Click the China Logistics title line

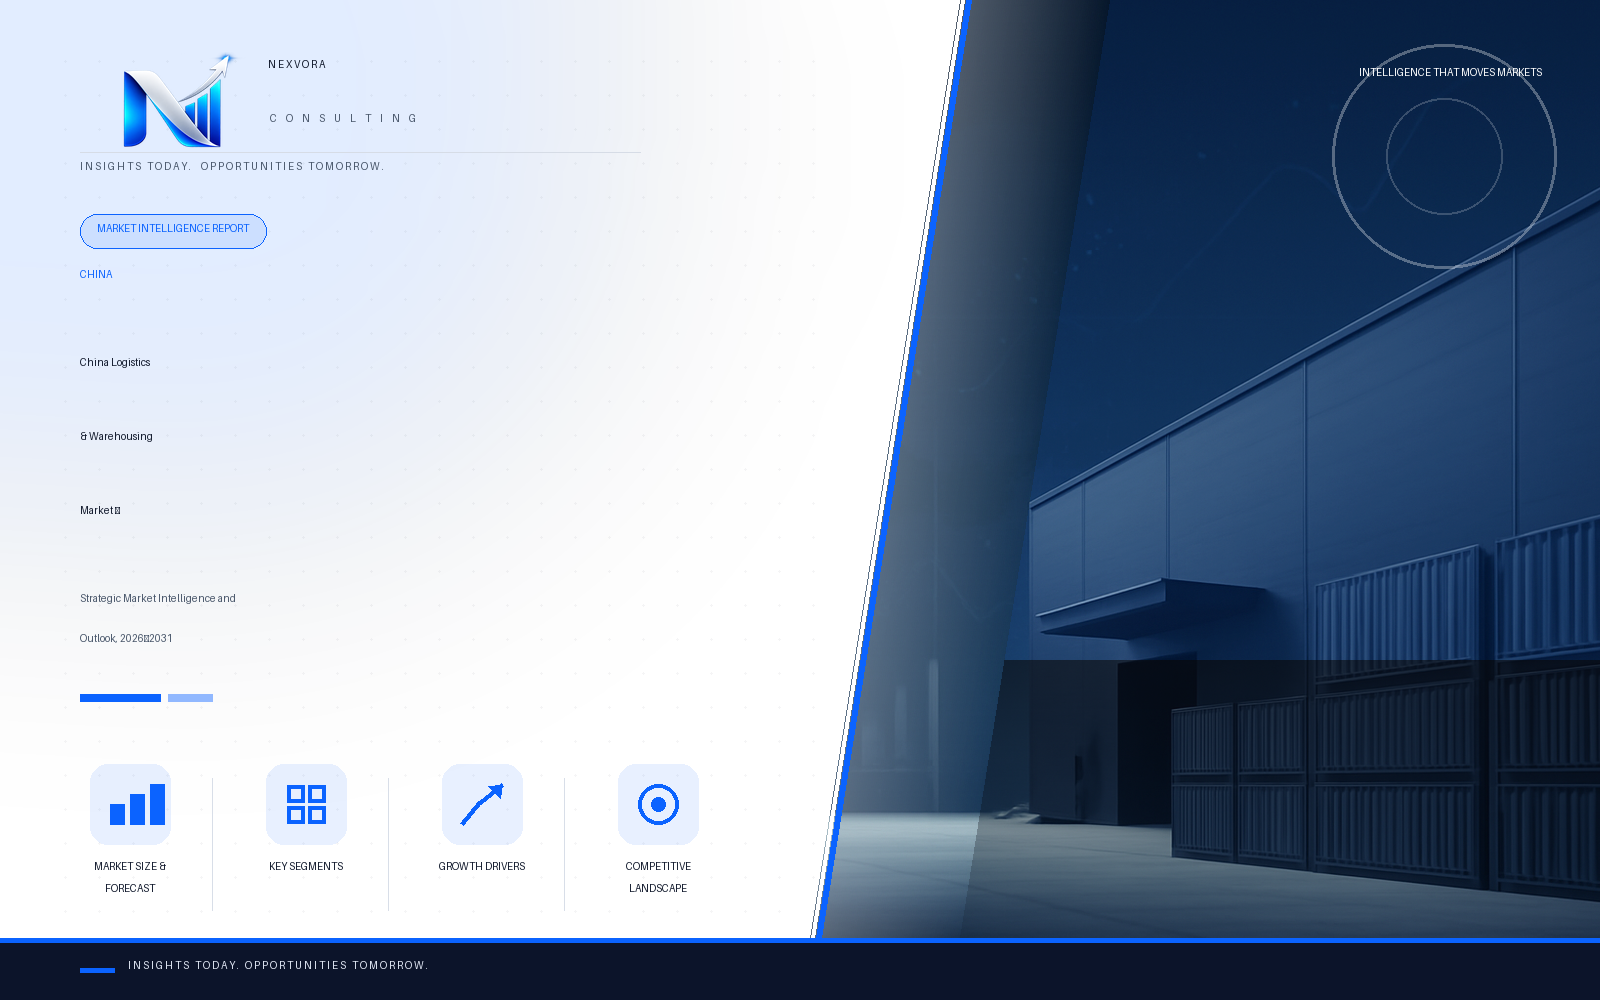115,362
